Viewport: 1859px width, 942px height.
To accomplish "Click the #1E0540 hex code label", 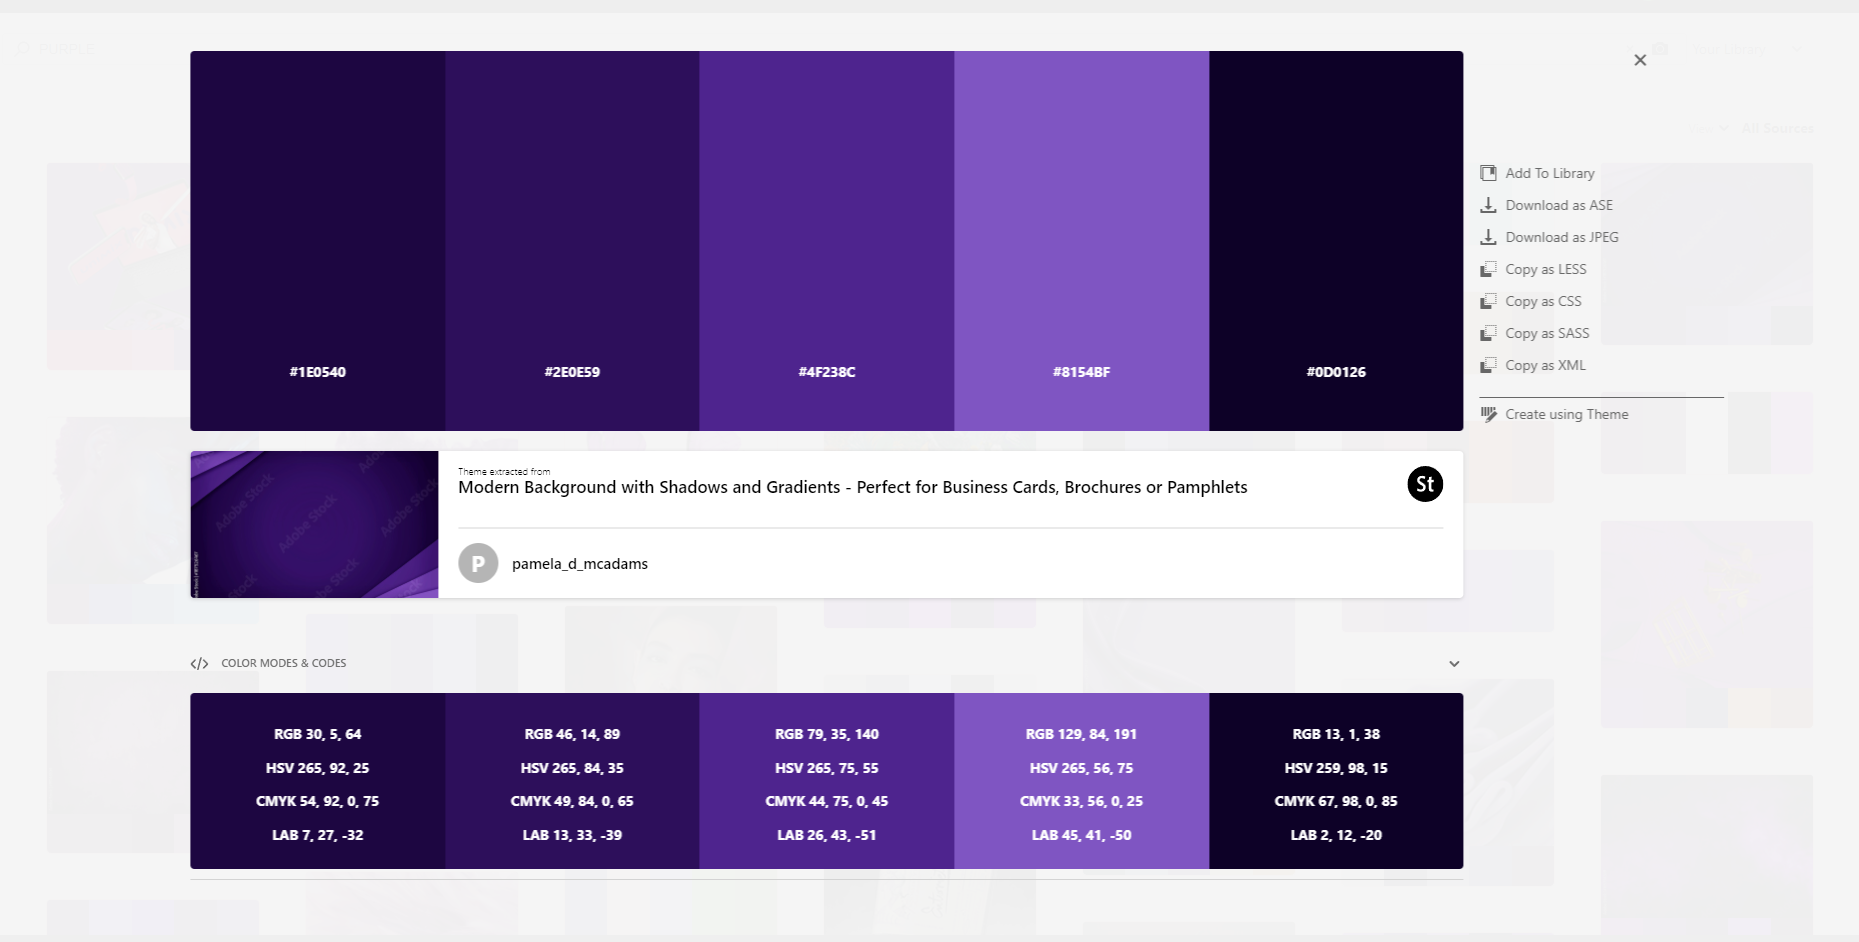I will point(318,372).
